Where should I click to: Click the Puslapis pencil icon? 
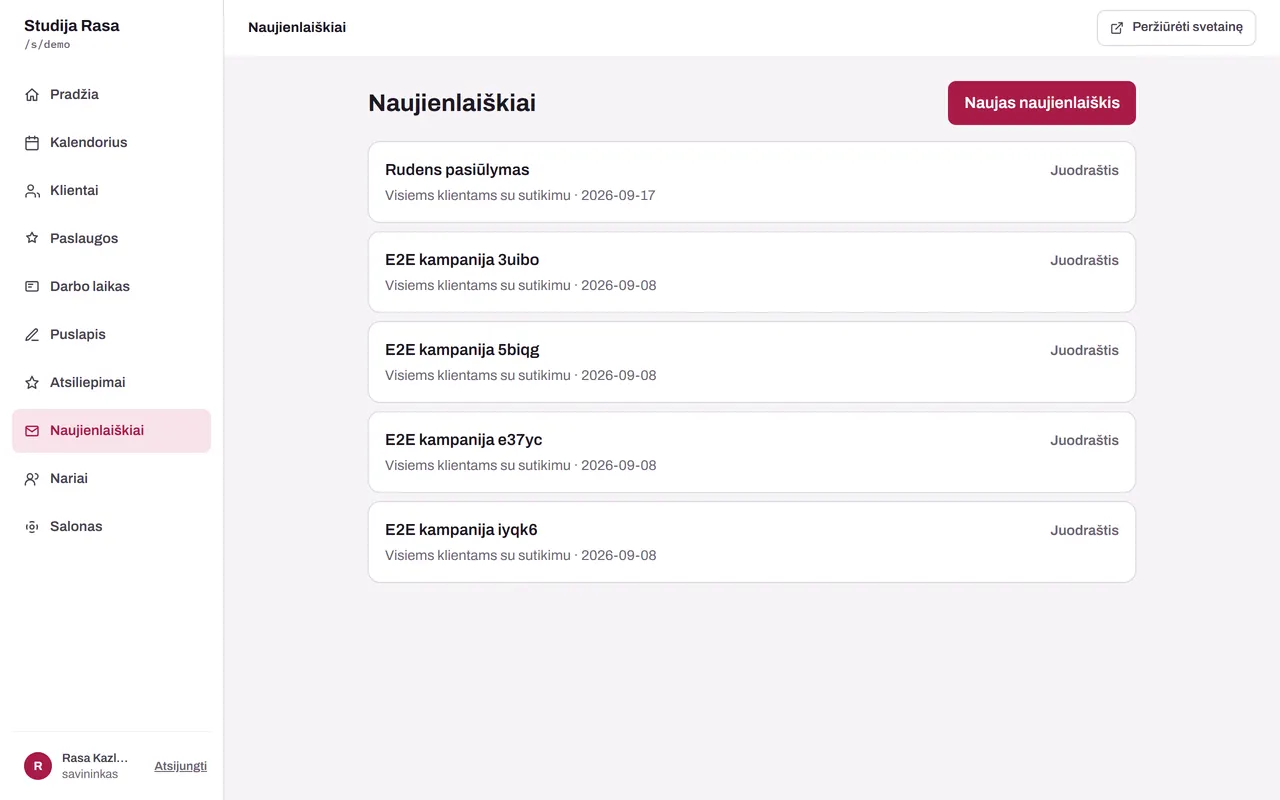coord(32,335)
